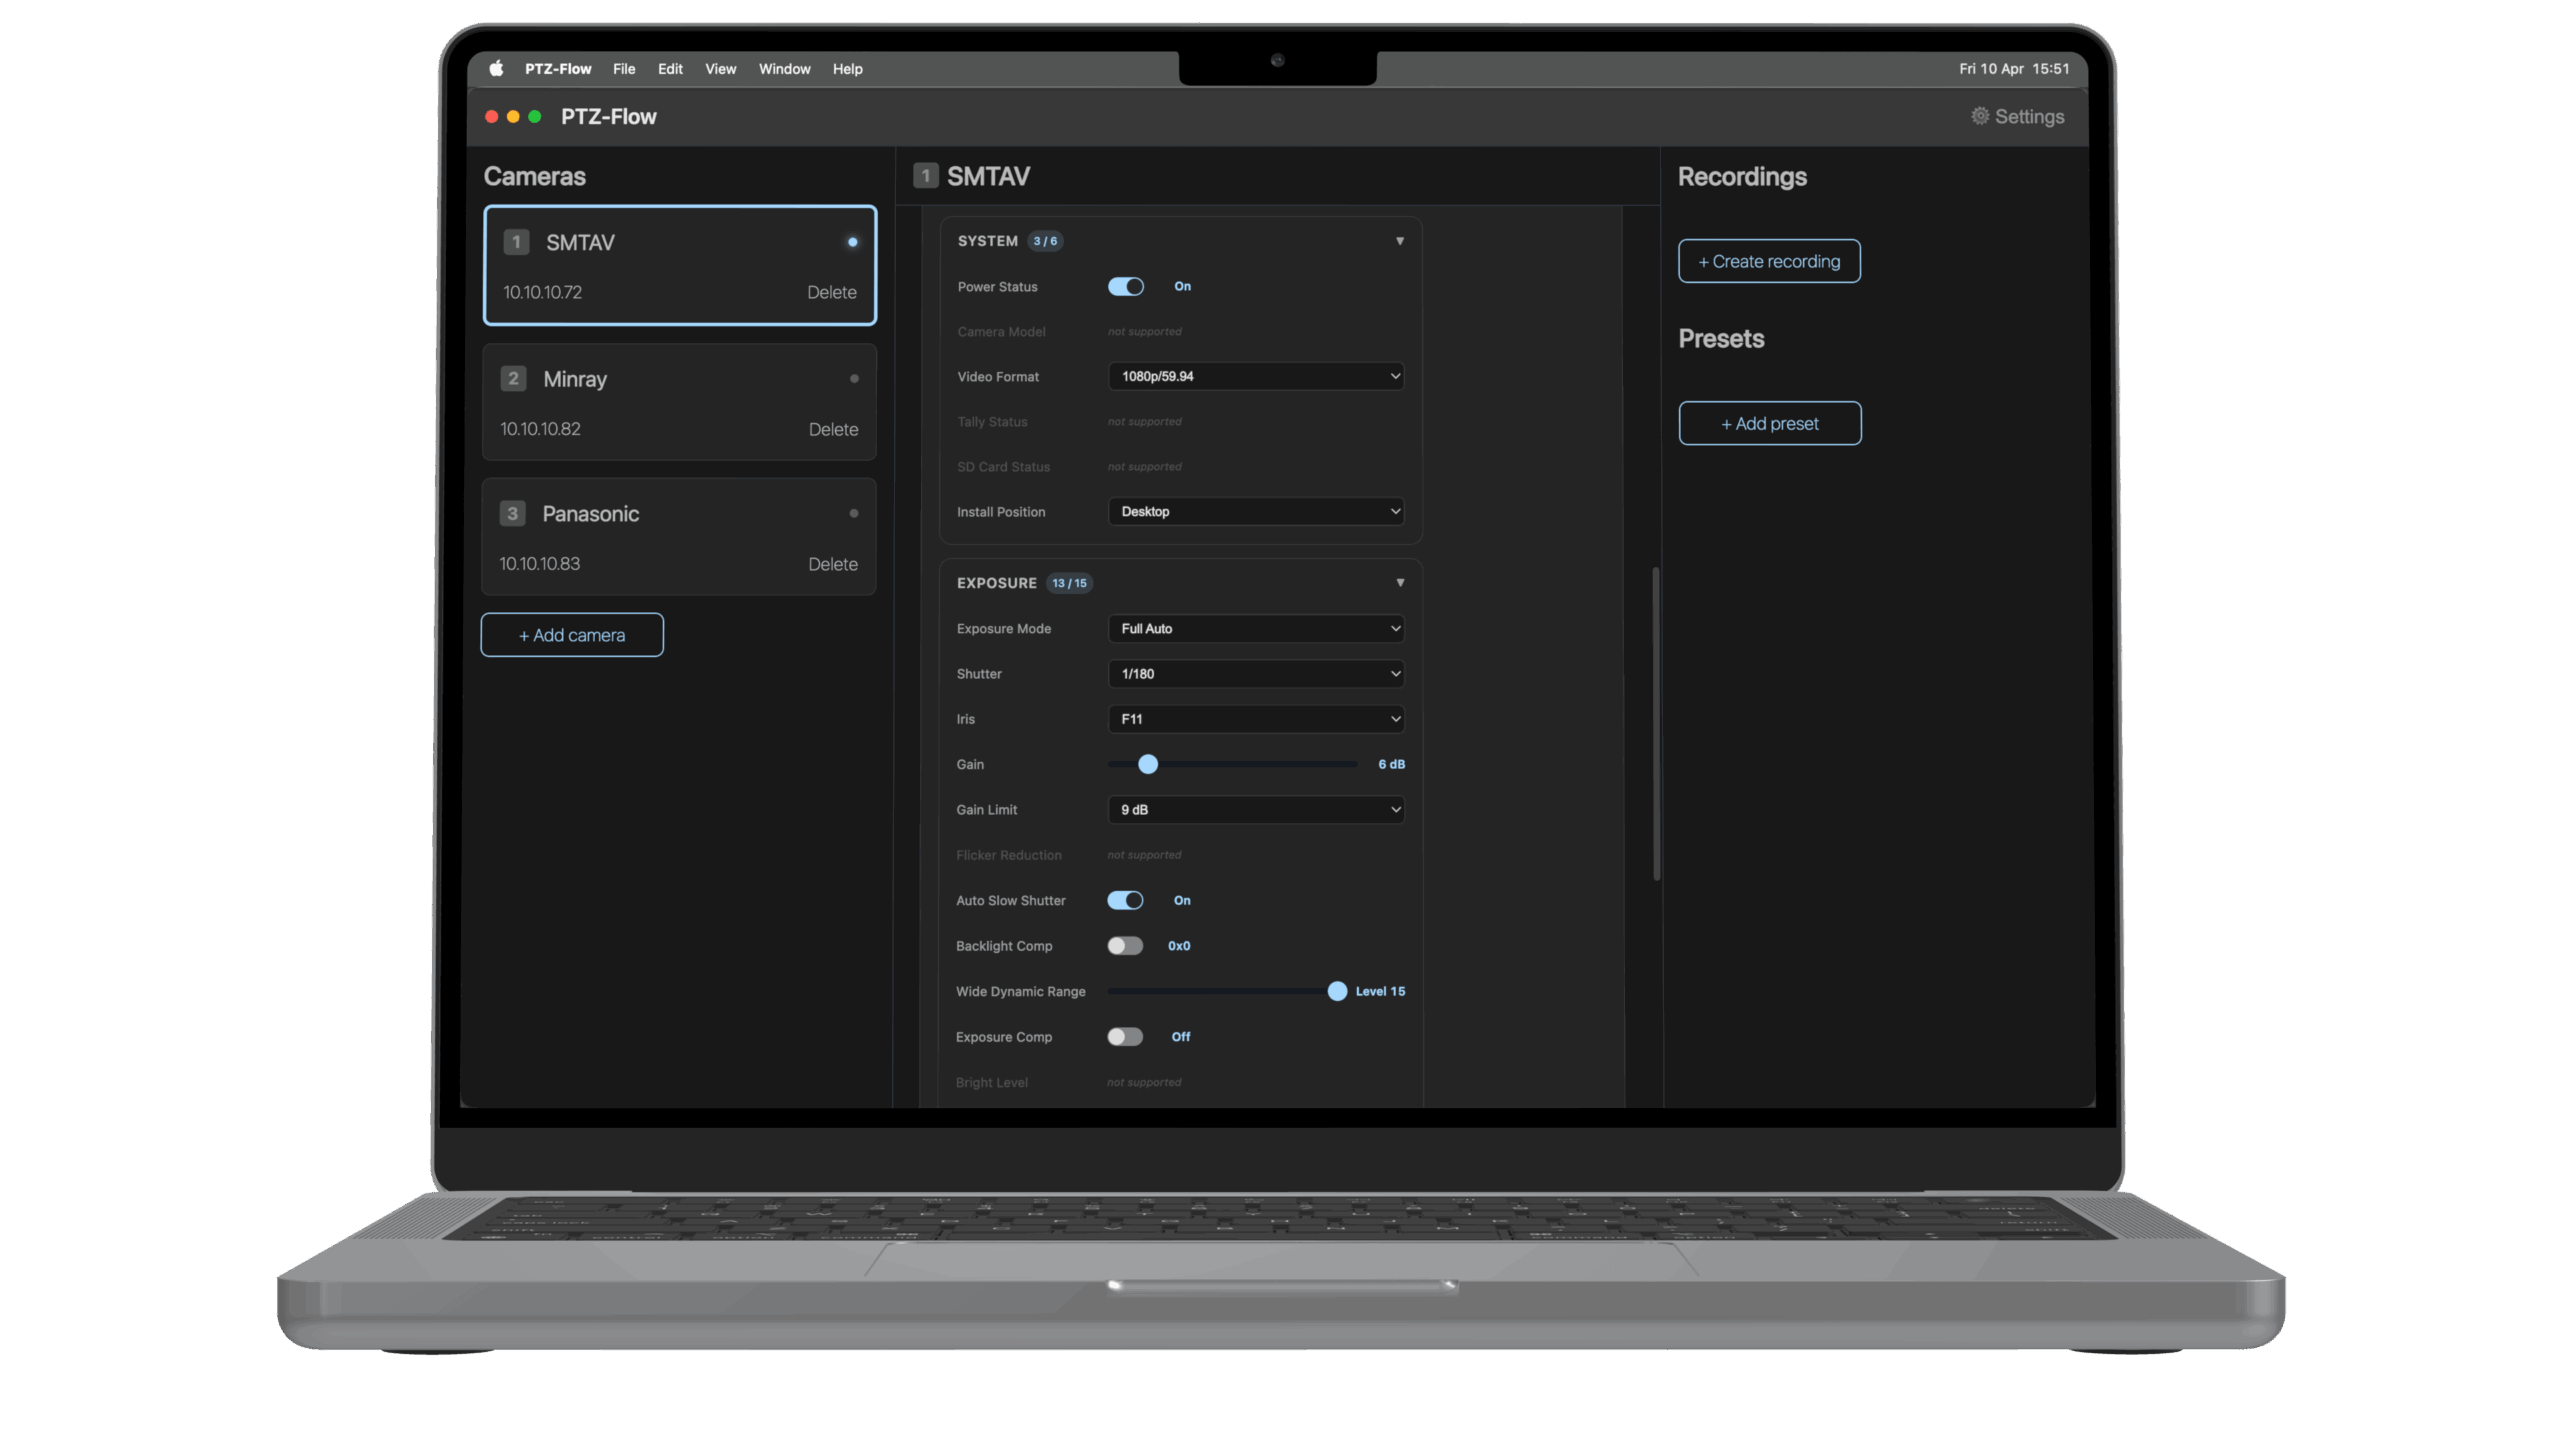2560x1440 pixels.
Task: Turn off the Power Status toggle
Action: 1125,287
